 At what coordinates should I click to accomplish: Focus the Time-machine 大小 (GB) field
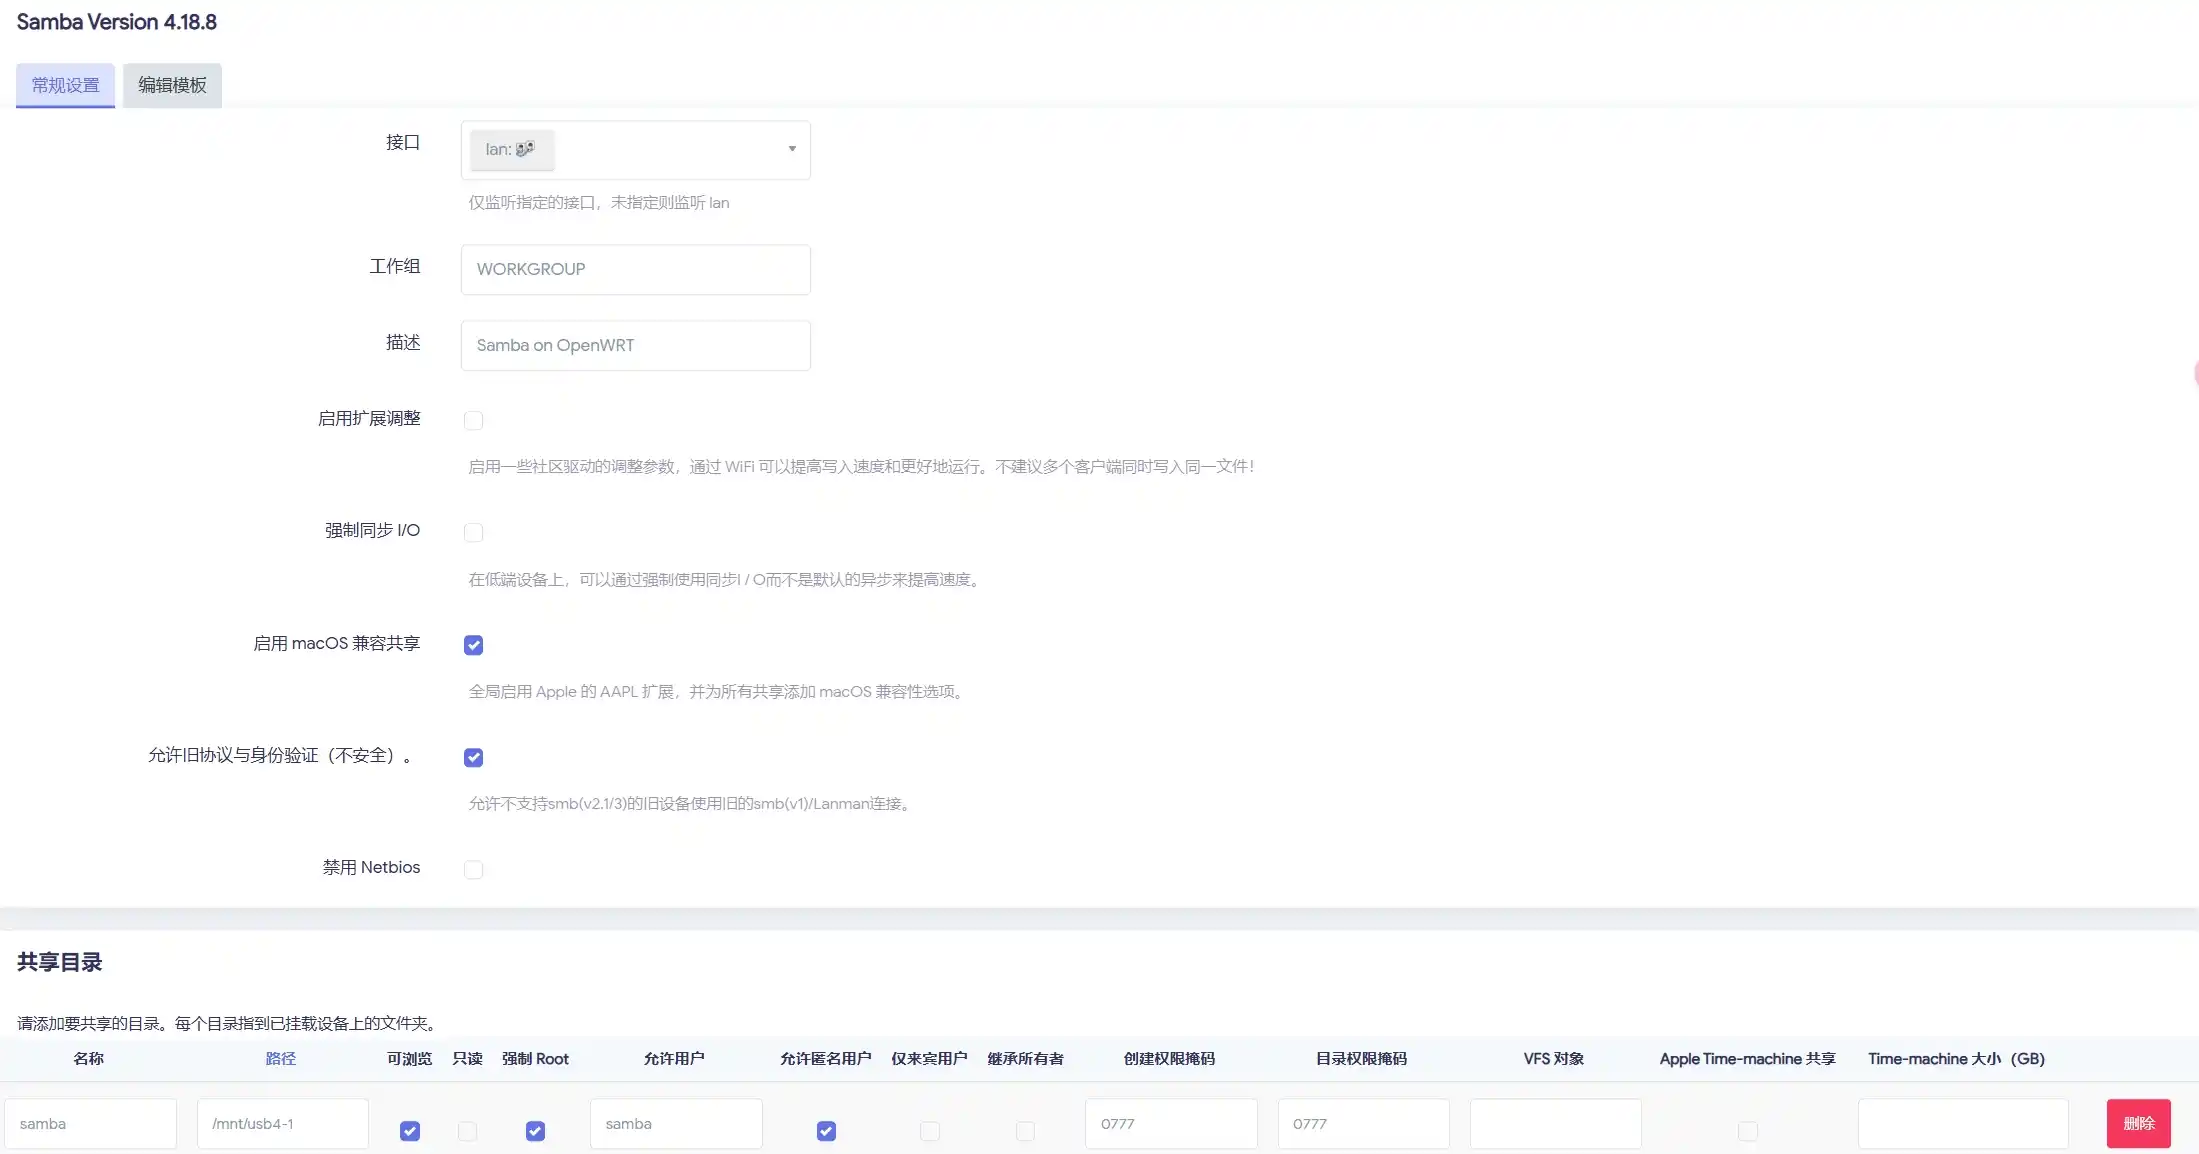(1963, 1124)
